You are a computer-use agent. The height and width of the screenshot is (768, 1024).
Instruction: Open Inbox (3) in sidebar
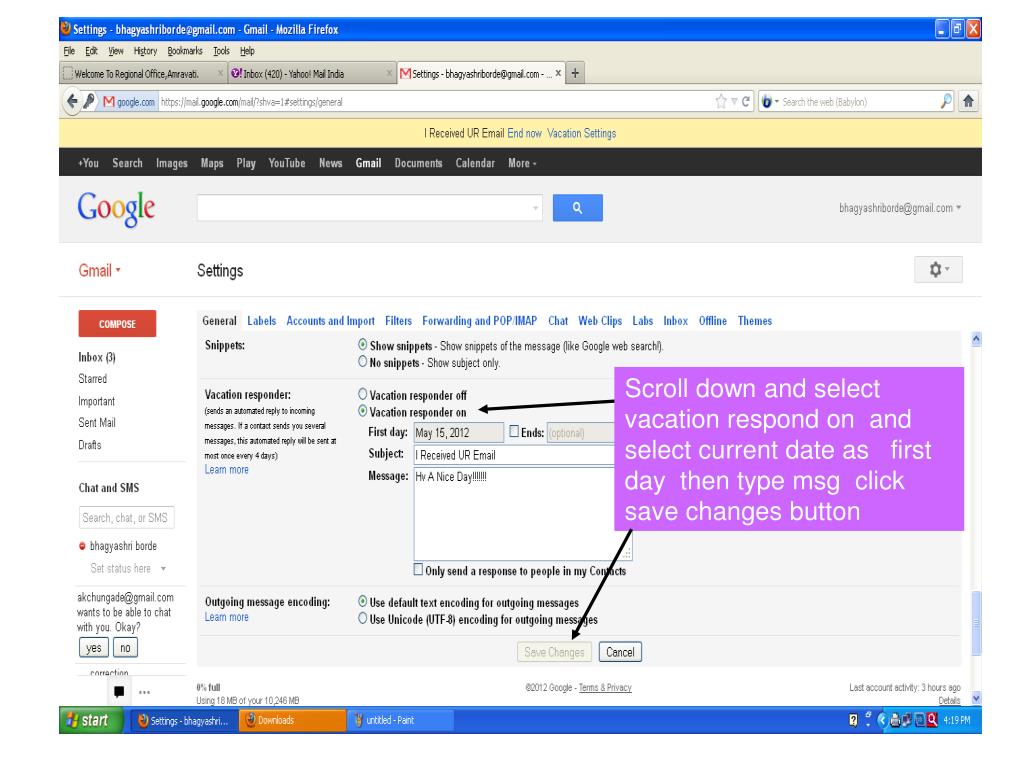[x=97, y=357]
